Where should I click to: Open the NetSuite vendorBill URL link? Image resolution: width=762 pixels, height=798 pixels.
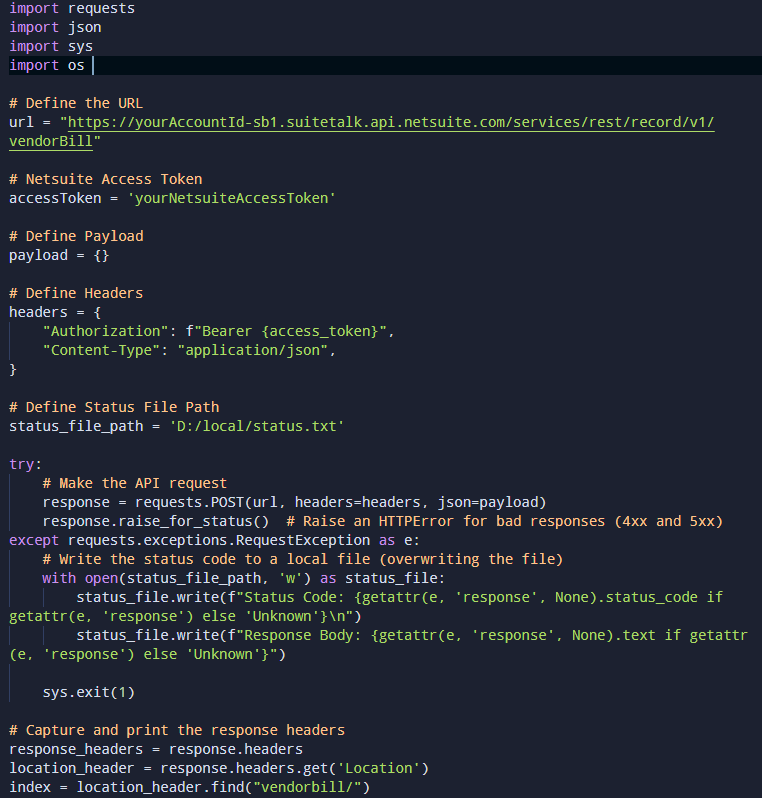pos(391,123)
